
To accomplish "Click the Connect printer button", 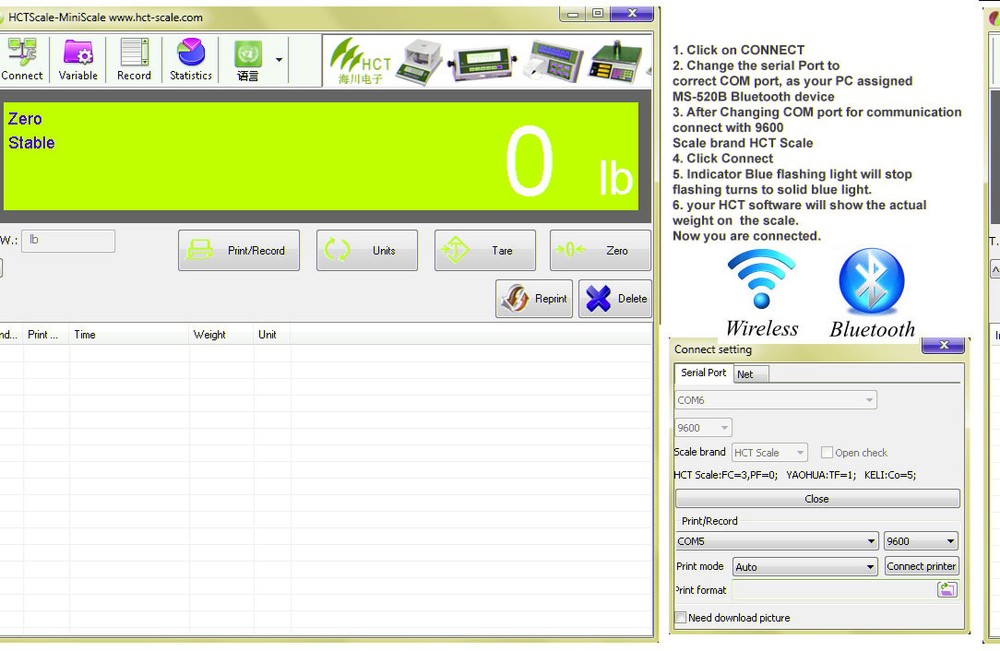I will coord(921,566).
